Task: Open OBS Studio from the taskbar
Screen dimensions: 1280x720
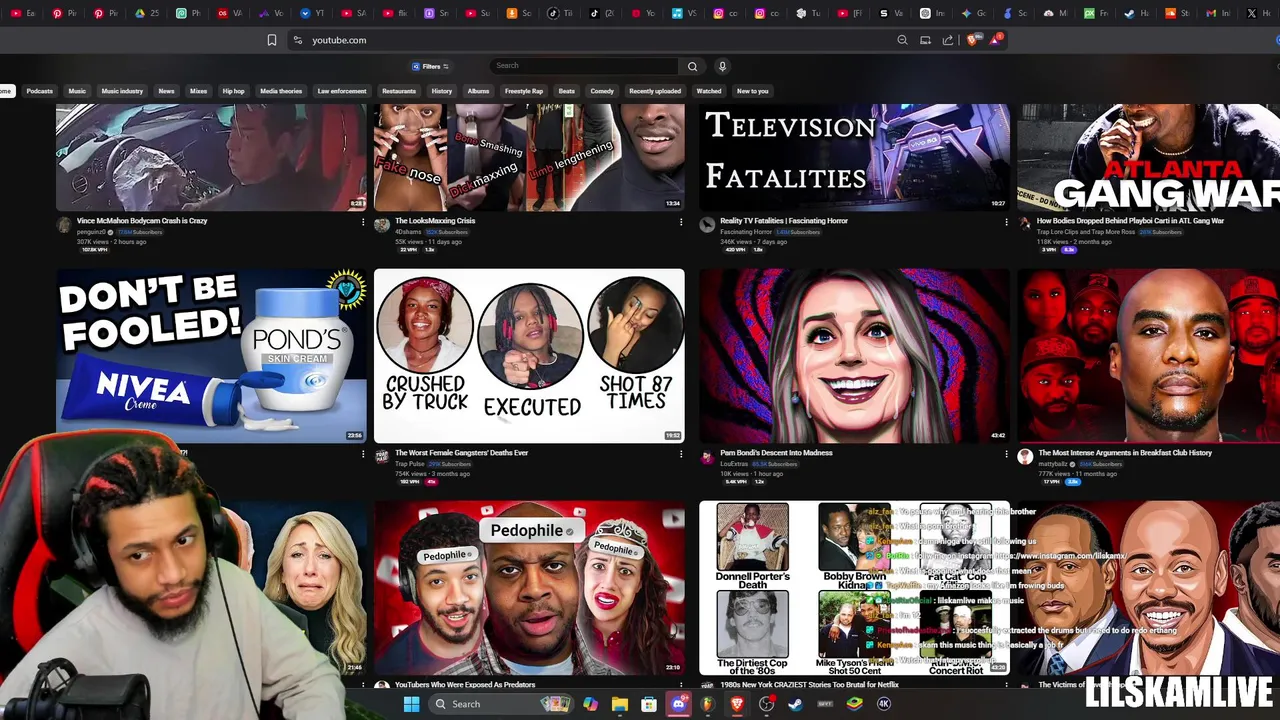Action: pos(766,704)
